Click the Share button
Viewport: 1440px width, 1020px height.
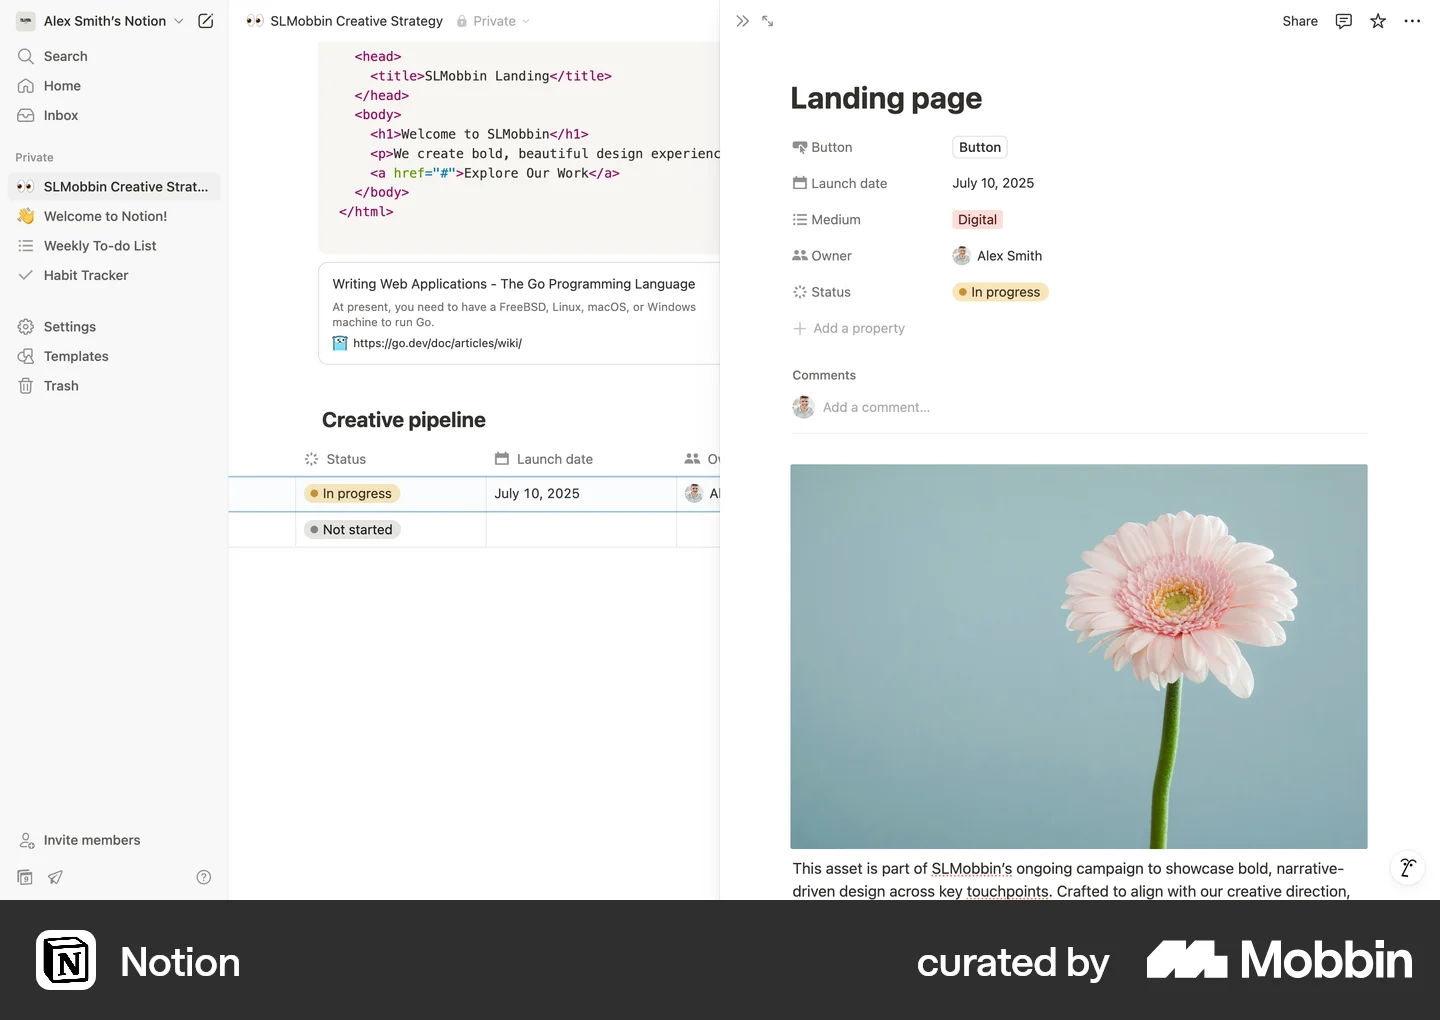point(1300,21)
